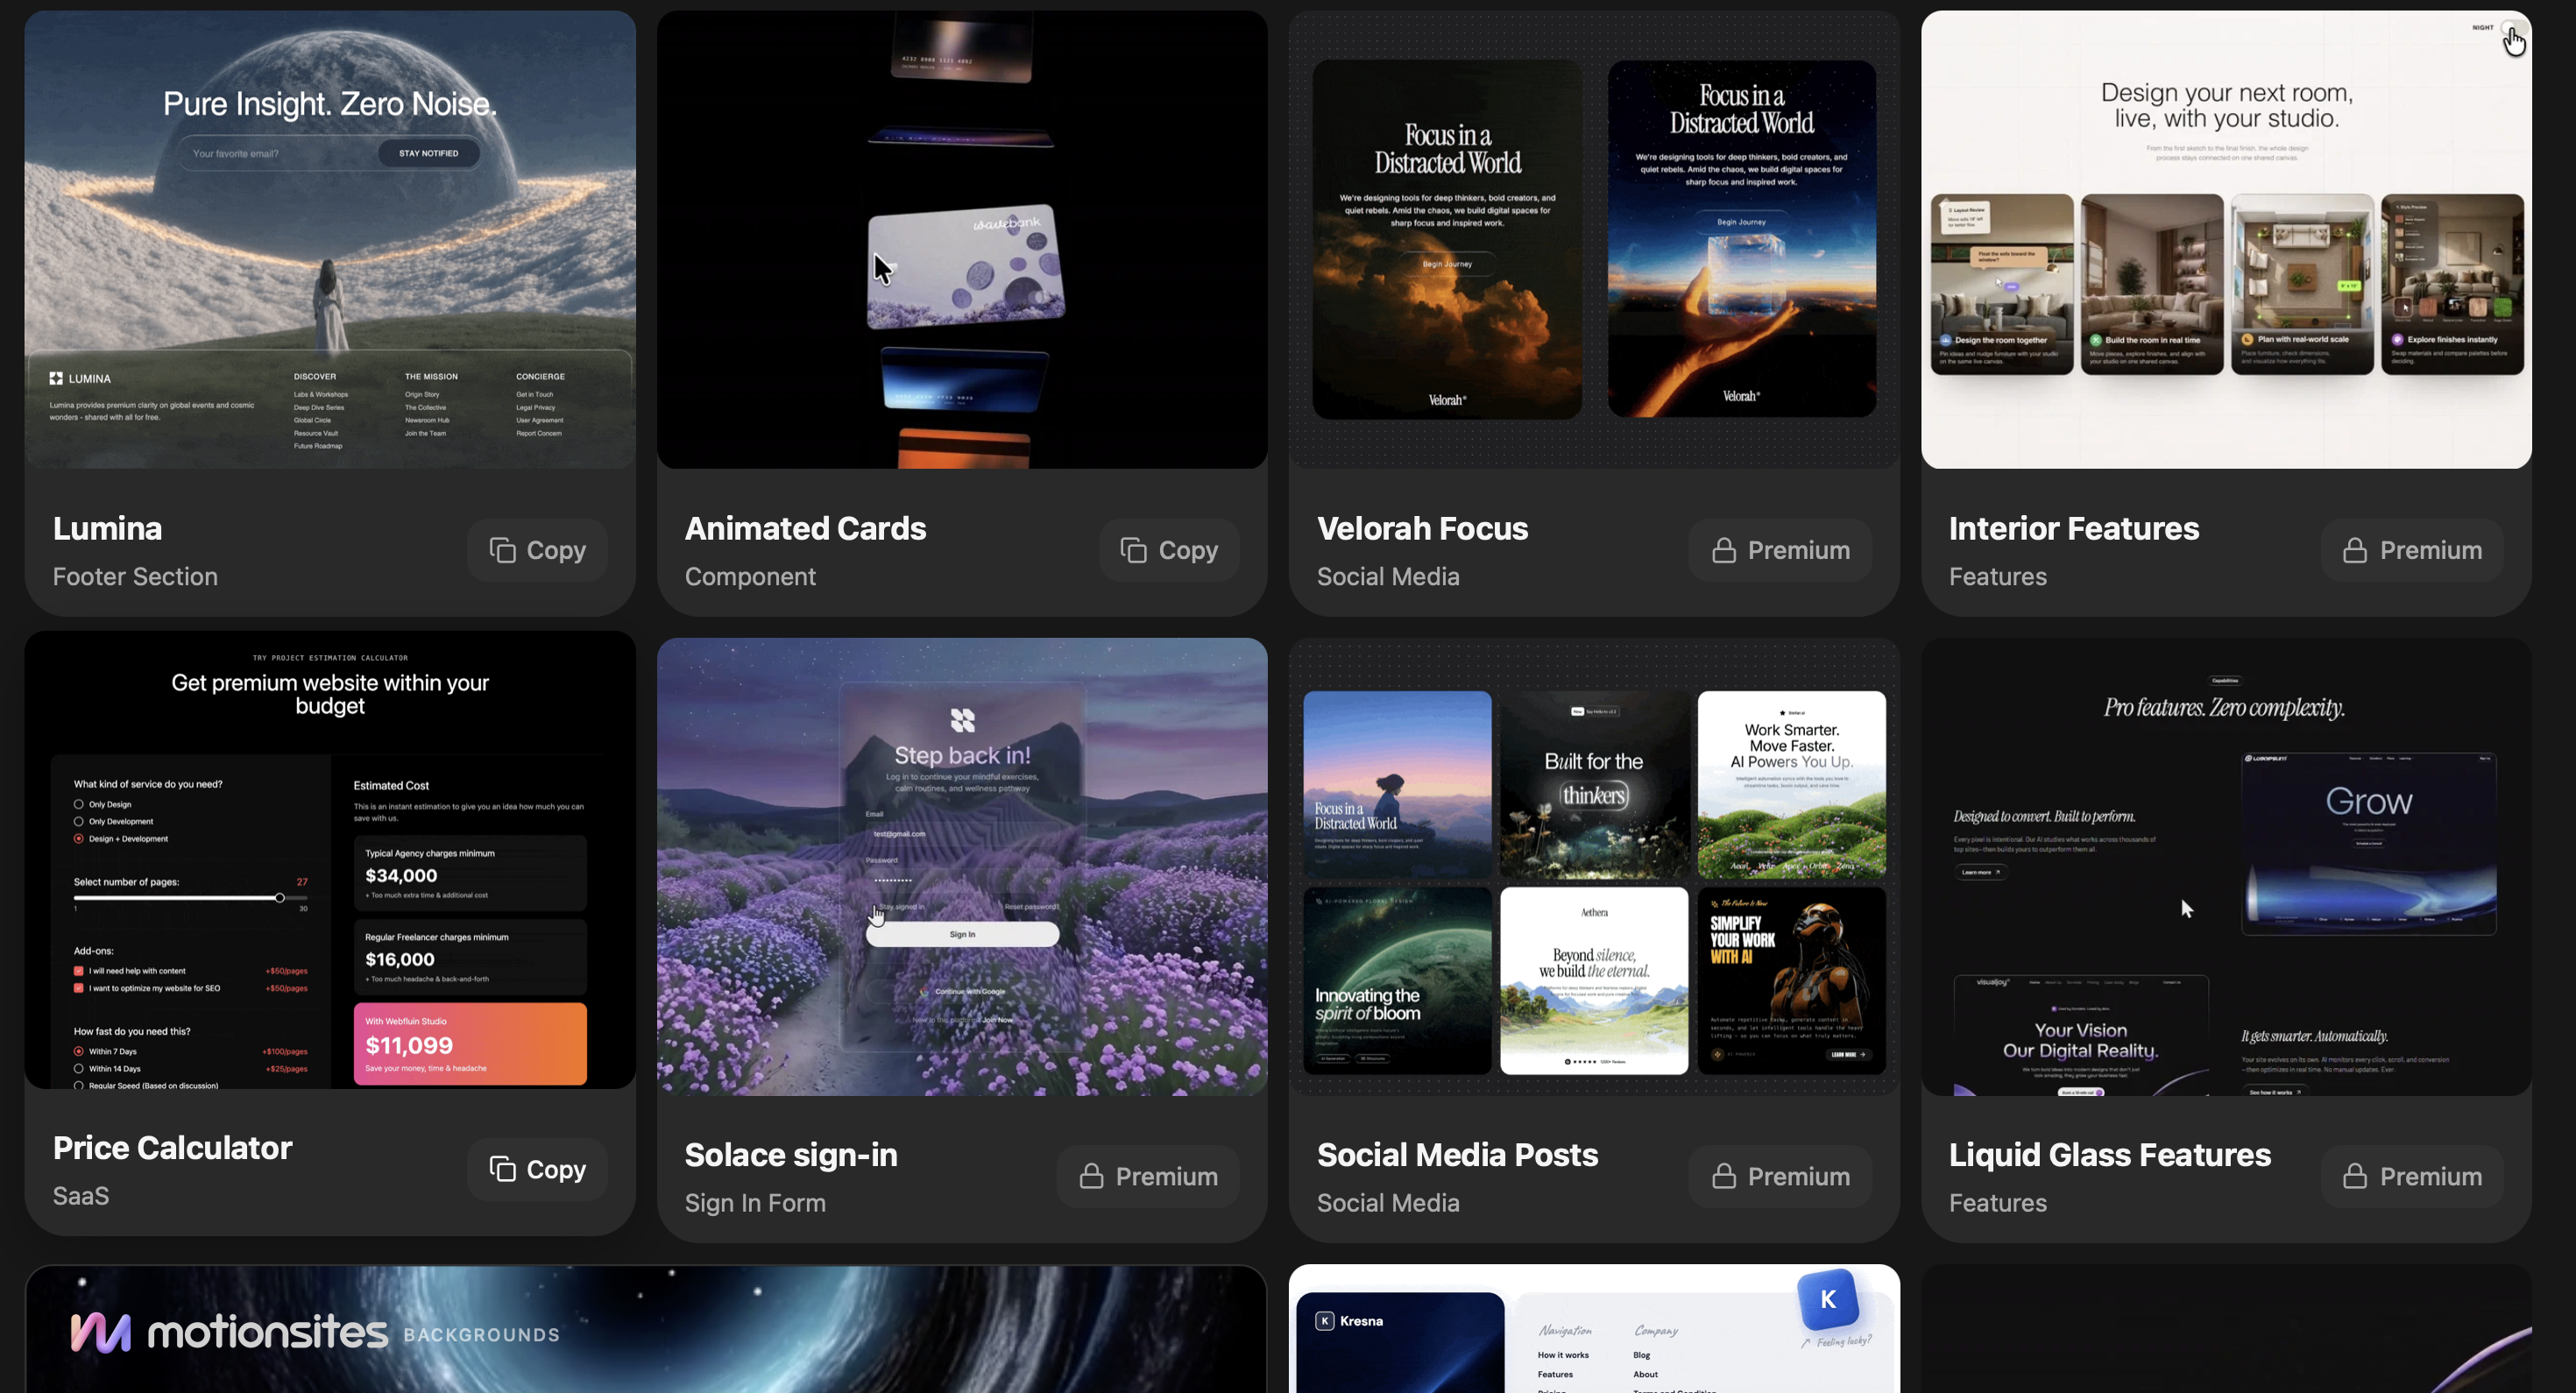Click the blue K app icon

pos(1828,1299)
